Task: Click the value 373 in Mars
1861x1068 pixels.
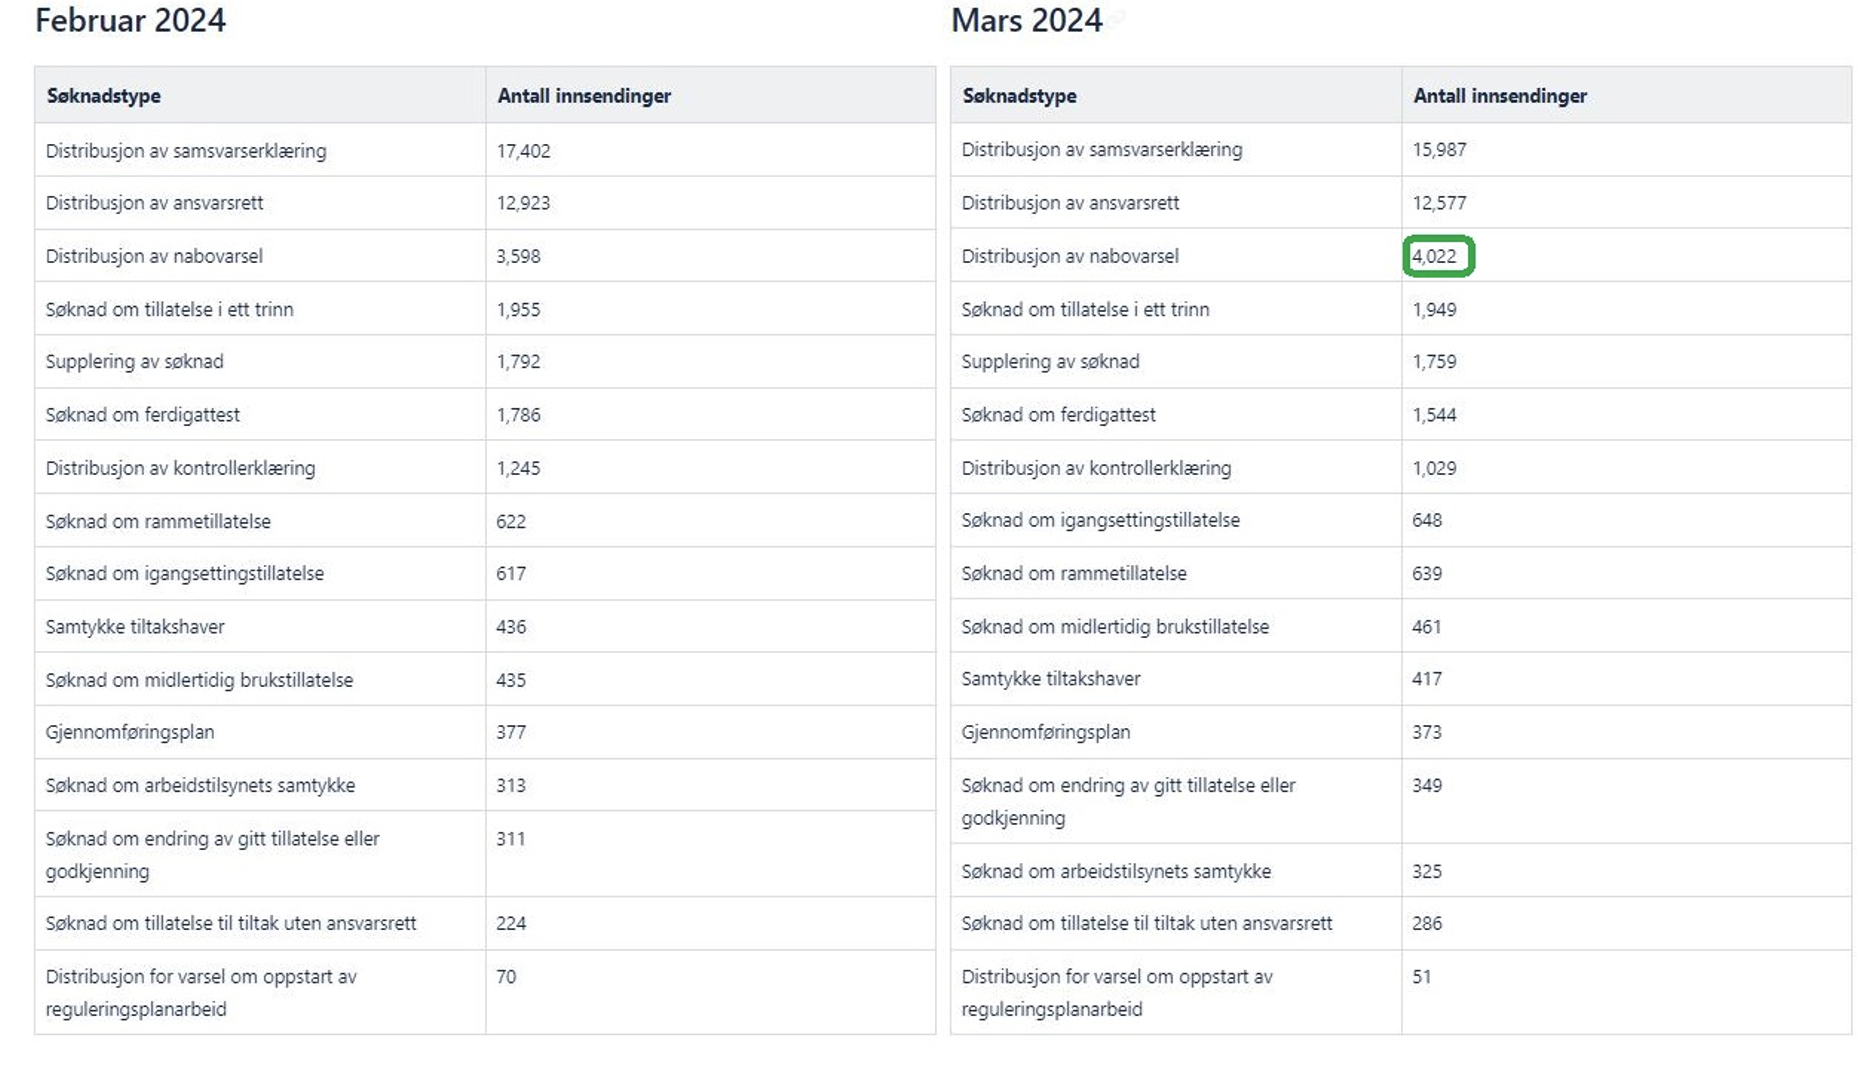Action: click(x=1427, y=732)
